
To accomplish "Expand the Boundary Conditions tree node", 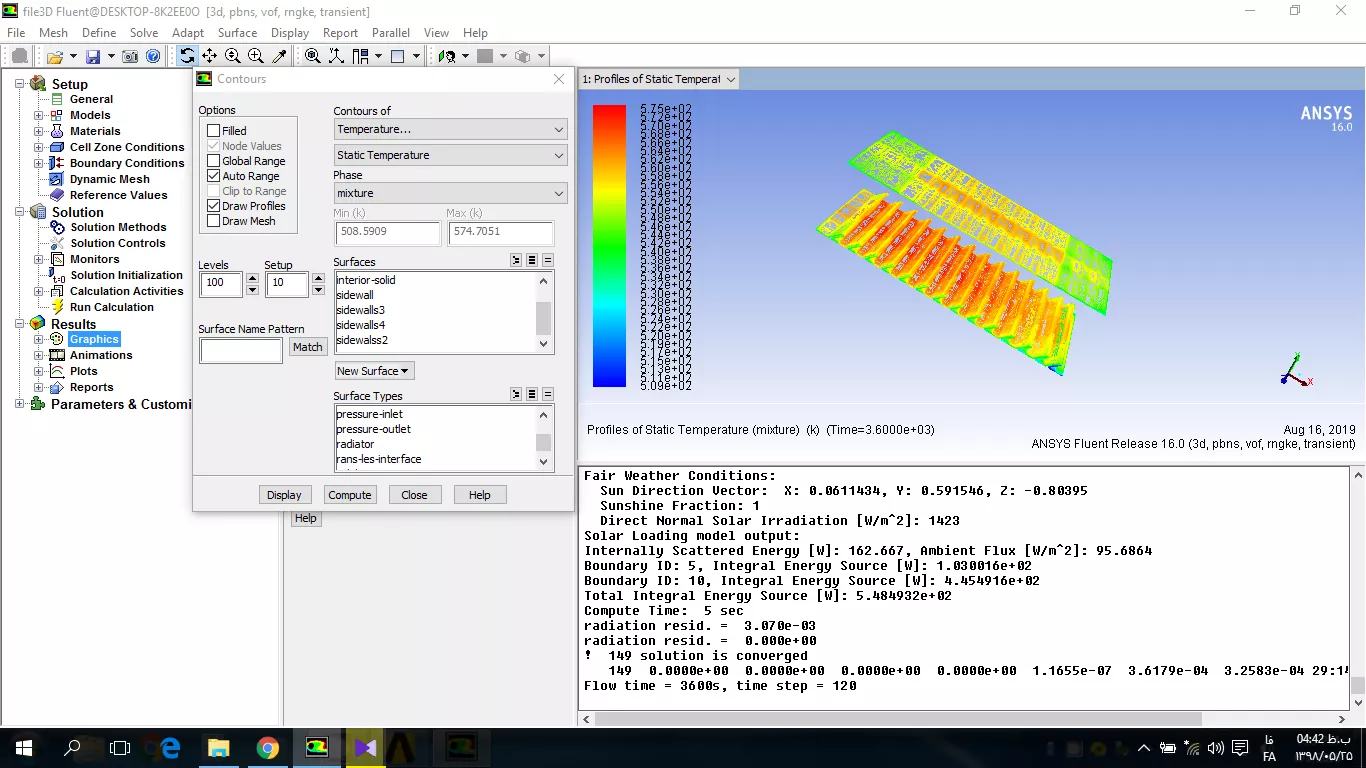I will (x=39, y=163).
